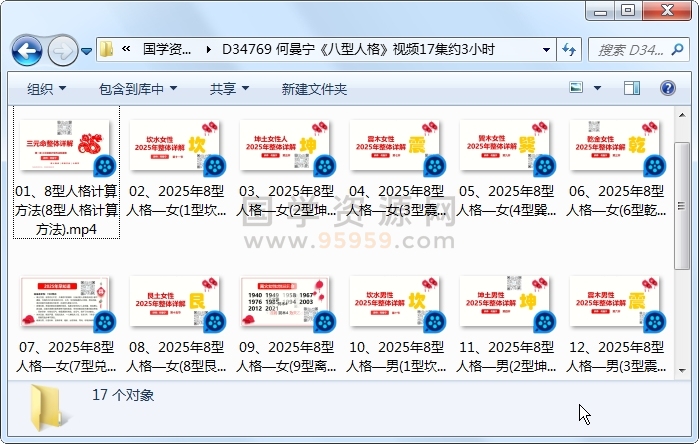The image size is (699, 444).
Task: Minimize the Explorer window
Action: tap(600, 11)
